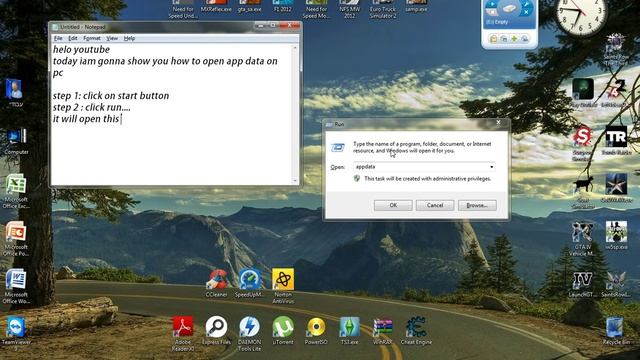Open the PowerISO desktop icon
The image size is (640, 360).
[x=316, y=330]
